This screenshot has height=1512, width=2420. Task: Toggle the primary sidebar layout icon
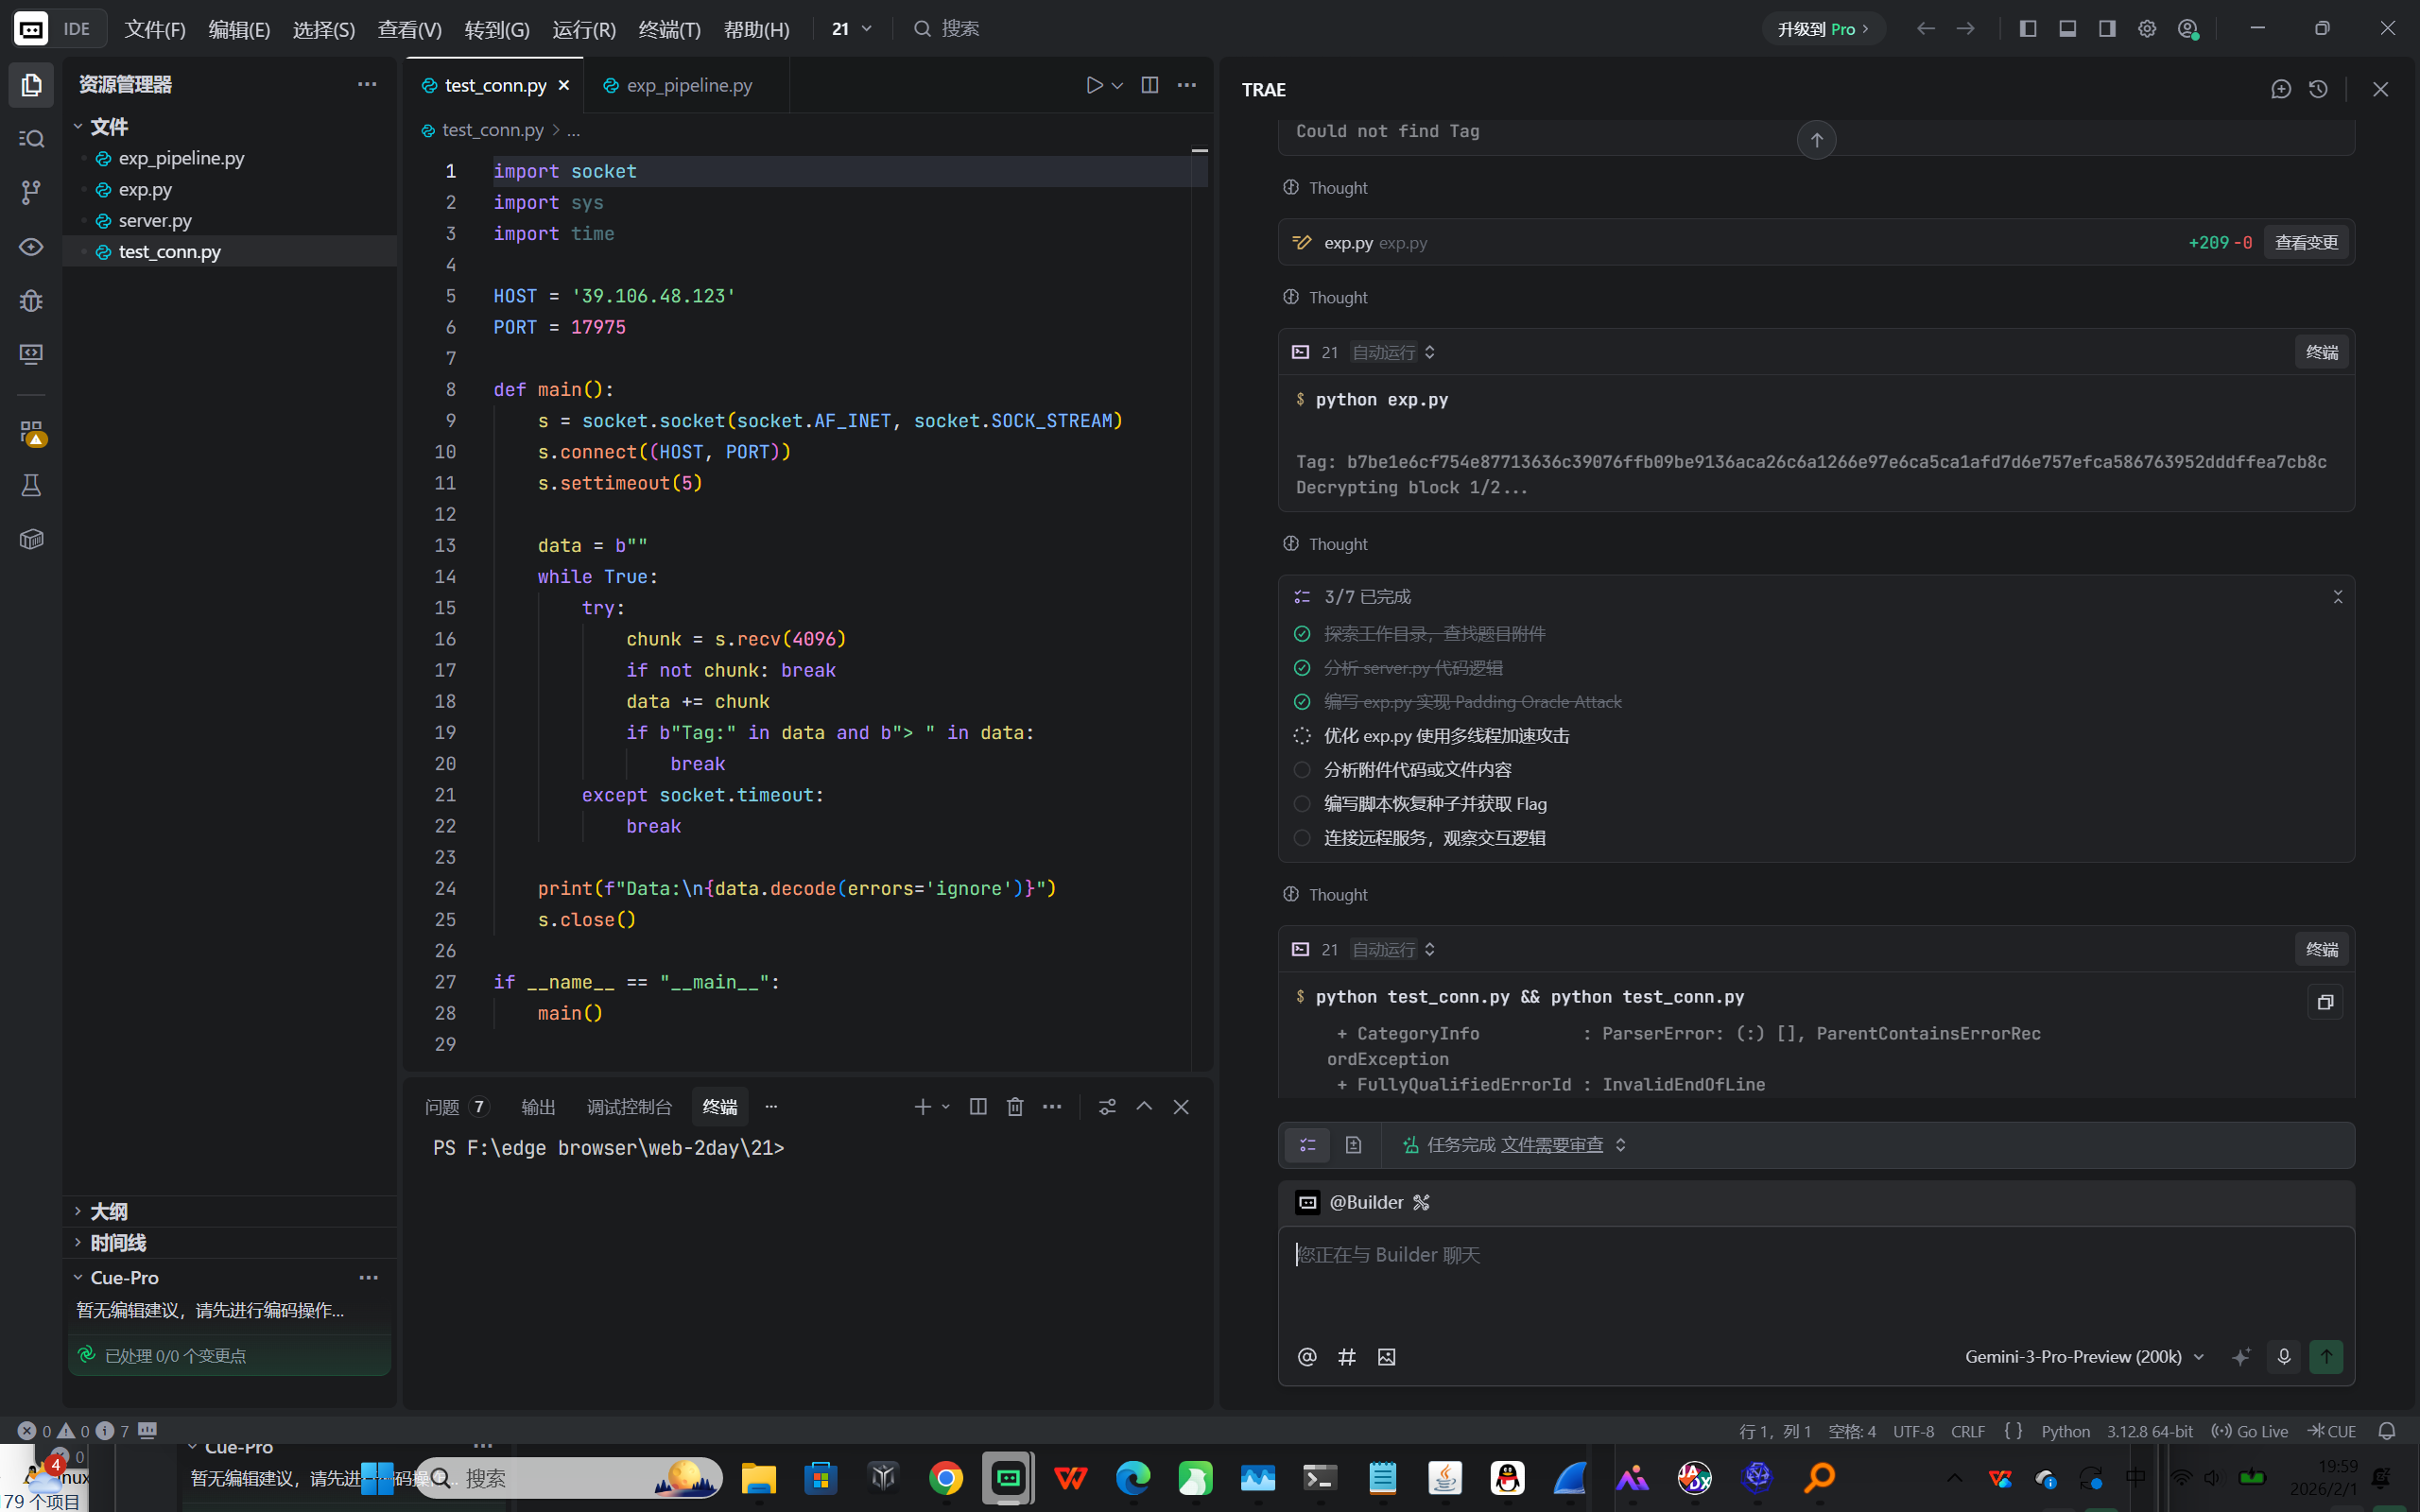pyautogui.click(x=2027, y=29)
